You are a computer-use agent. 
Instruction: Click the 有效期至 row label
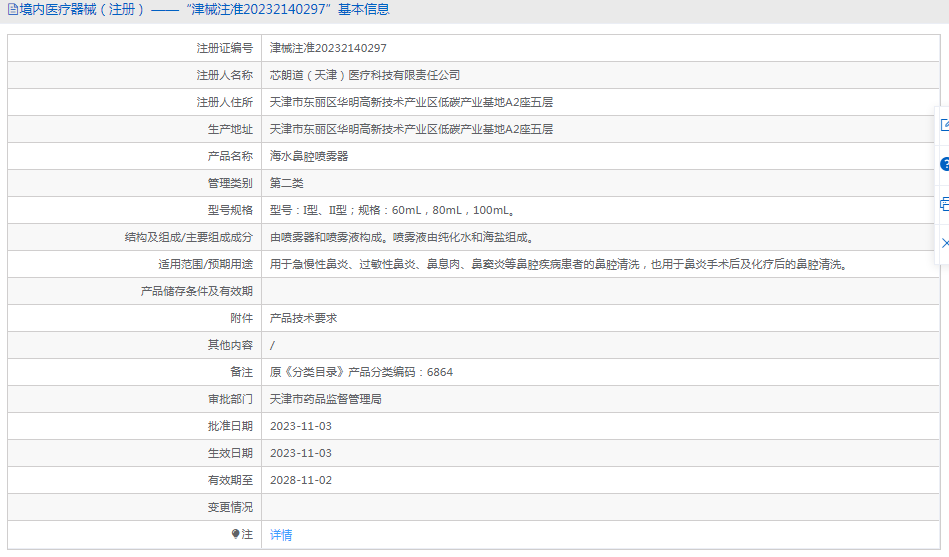click(230, 480)
